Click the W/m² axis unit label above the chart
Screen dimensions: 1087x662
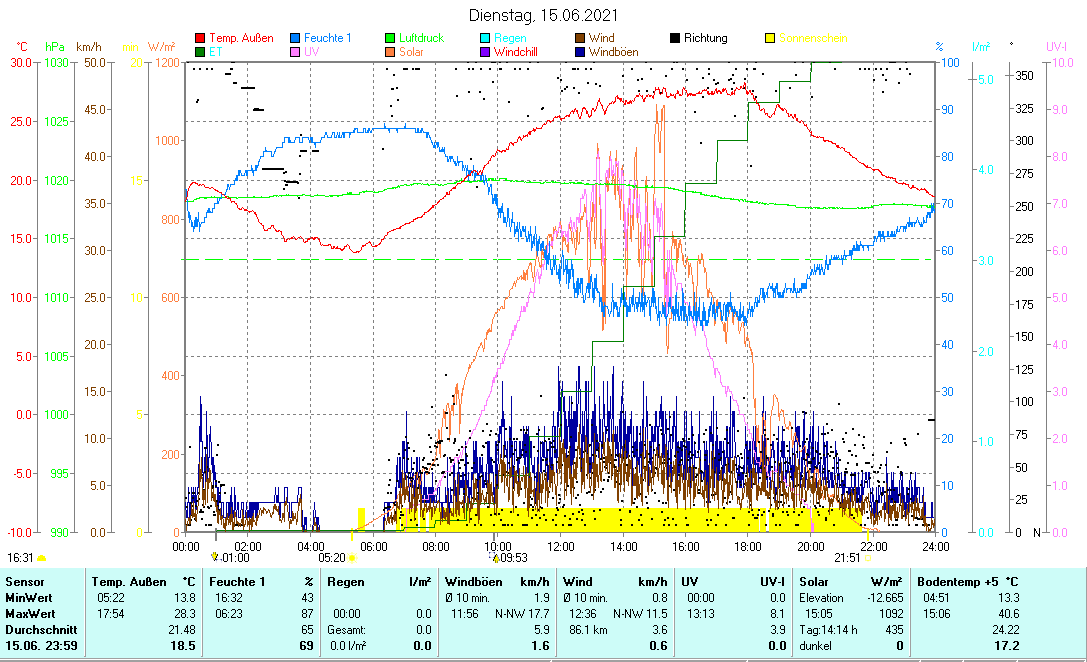(161, 47)
